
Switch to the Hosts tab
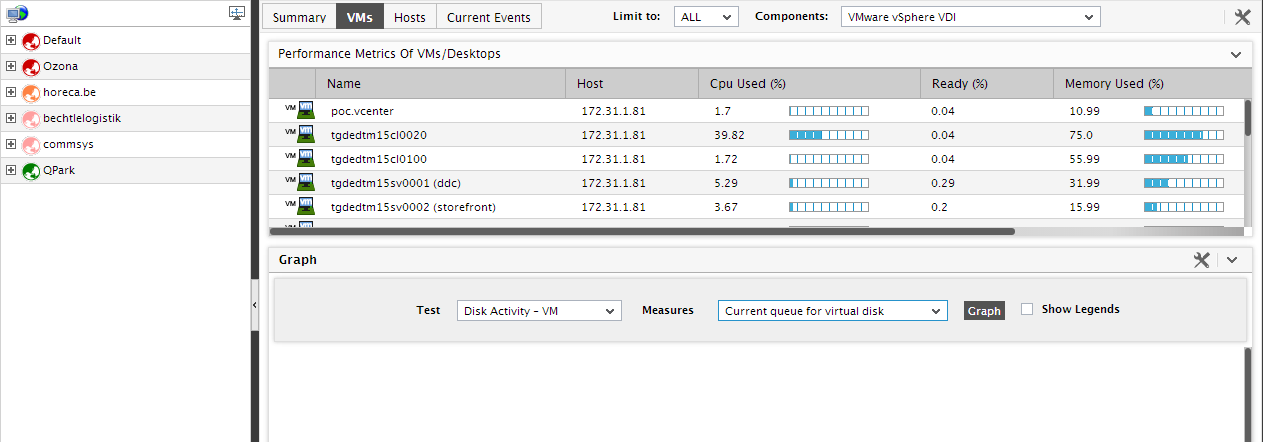pyautogui.click(x=410, y=17)
